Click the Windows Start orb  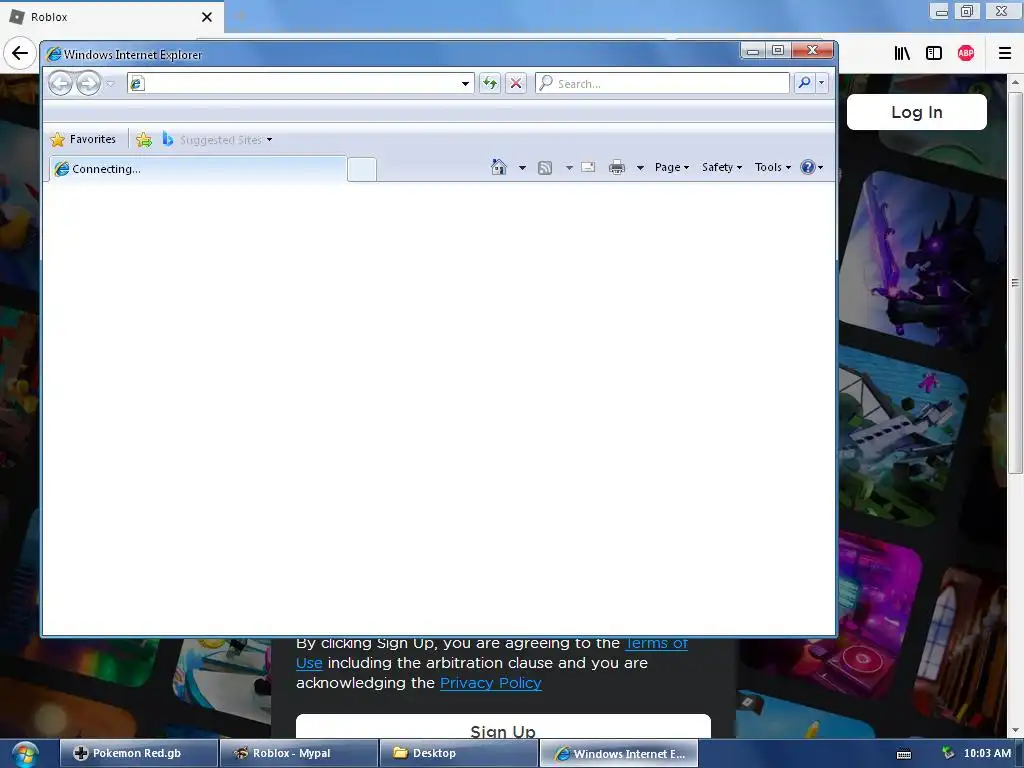click(x=25, y=754)
